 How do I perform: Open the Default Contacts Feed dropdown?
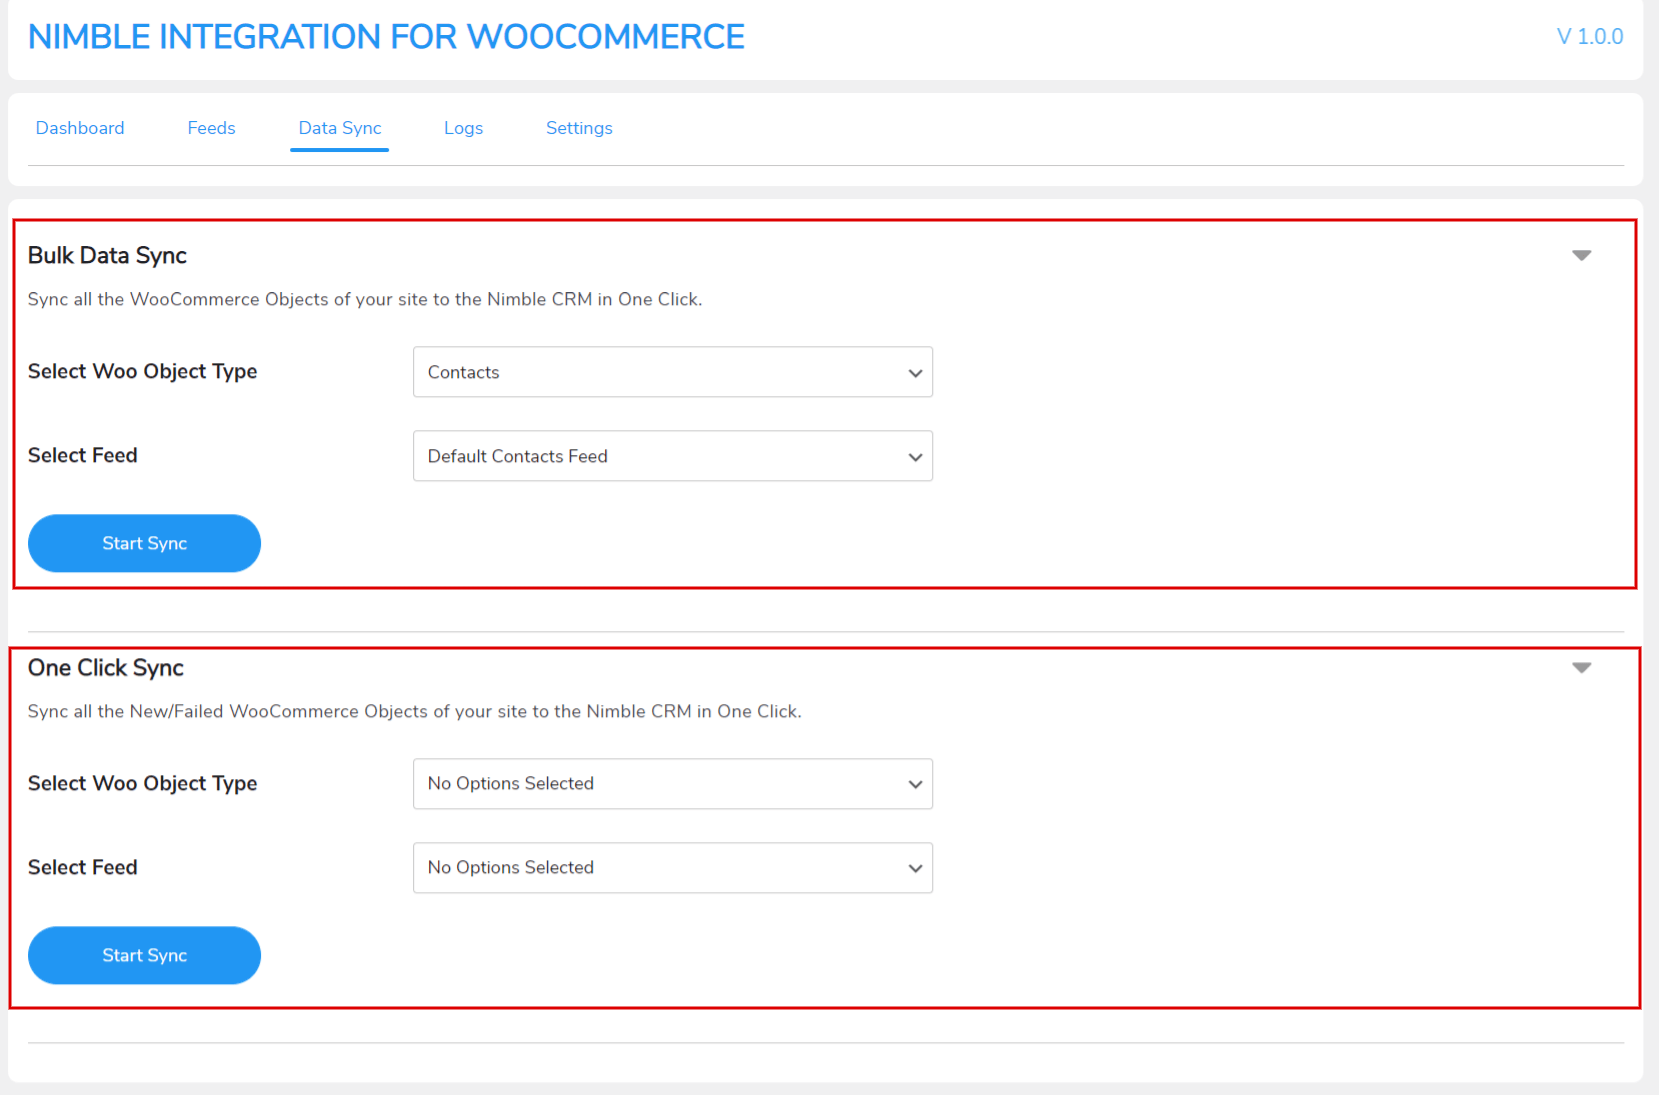[x=672, y=456]
